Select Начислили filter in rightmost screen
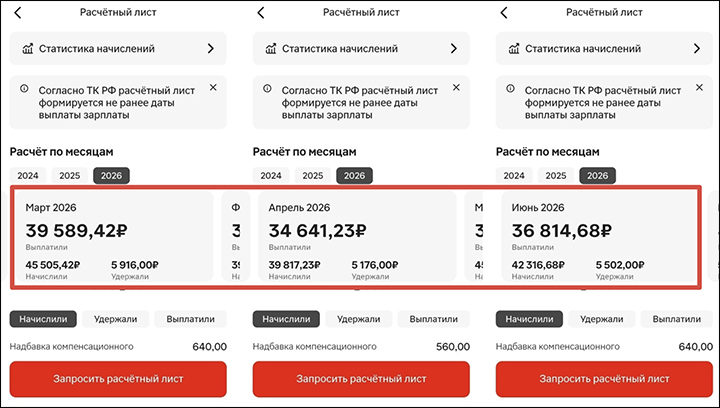 (x=529, y=319)
